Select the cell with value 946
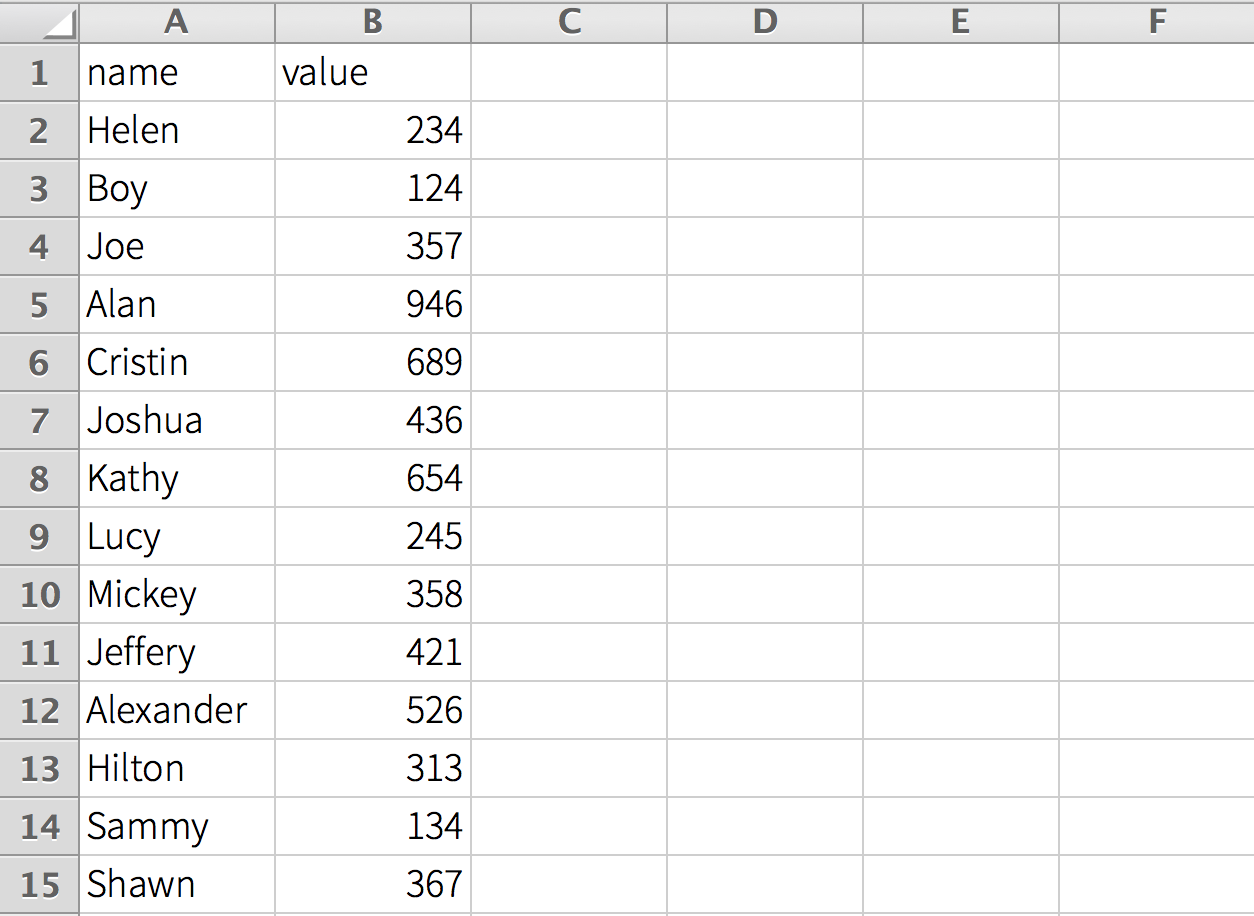 (x=373, y=304)
